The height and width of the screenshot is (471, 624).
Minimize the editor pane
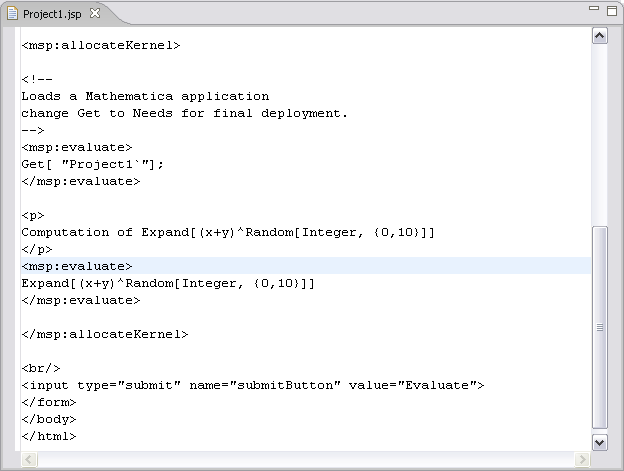(594, 8)
